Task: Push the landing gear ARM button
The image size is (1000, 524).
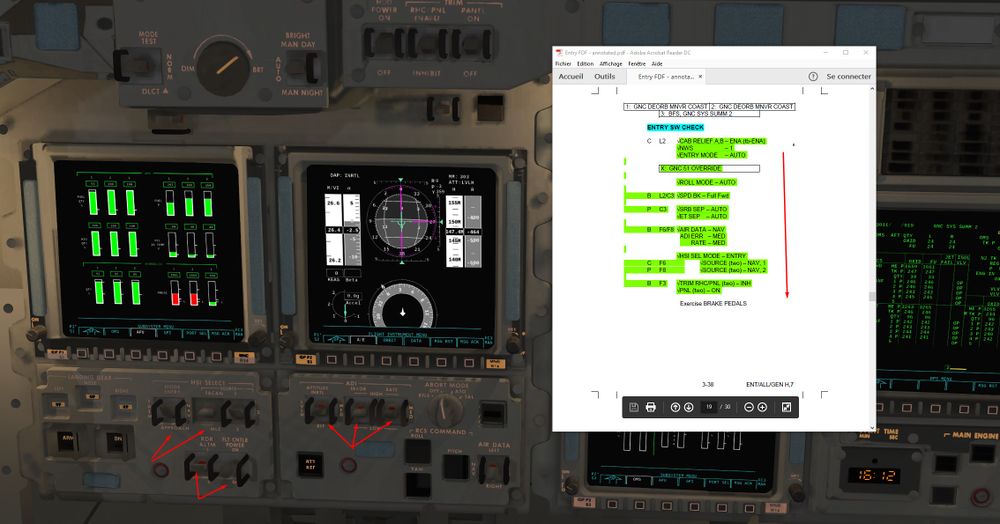Action: (66, 439)
